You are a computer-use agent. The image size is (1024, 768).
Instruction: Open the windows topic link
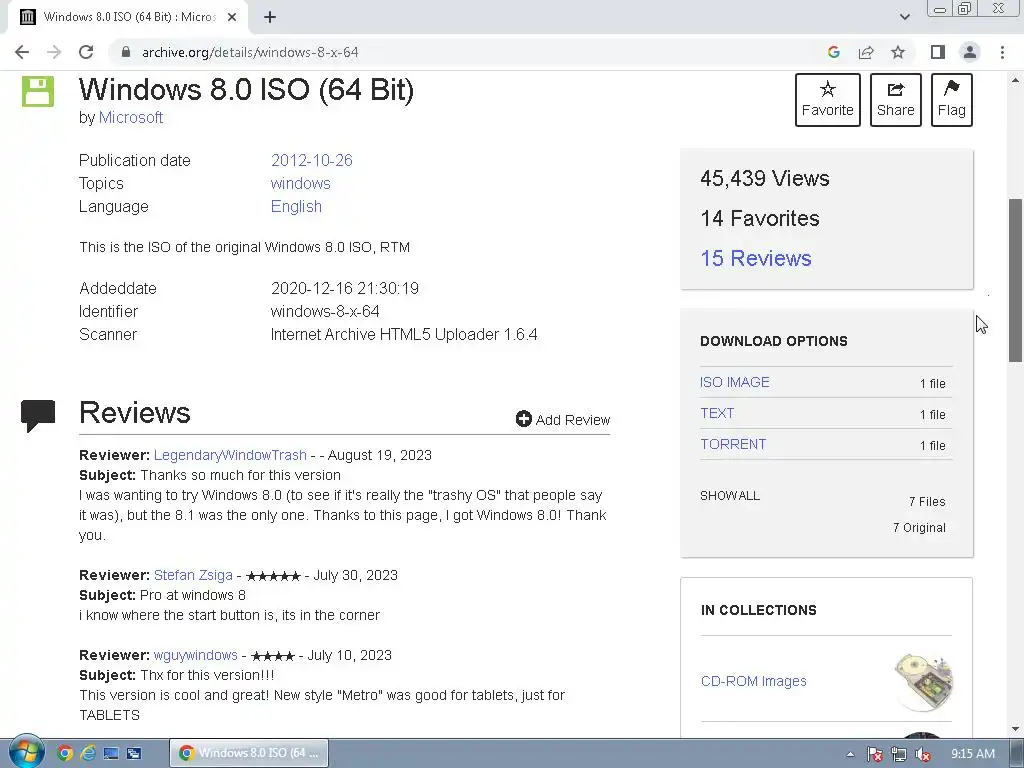point(300,184)
